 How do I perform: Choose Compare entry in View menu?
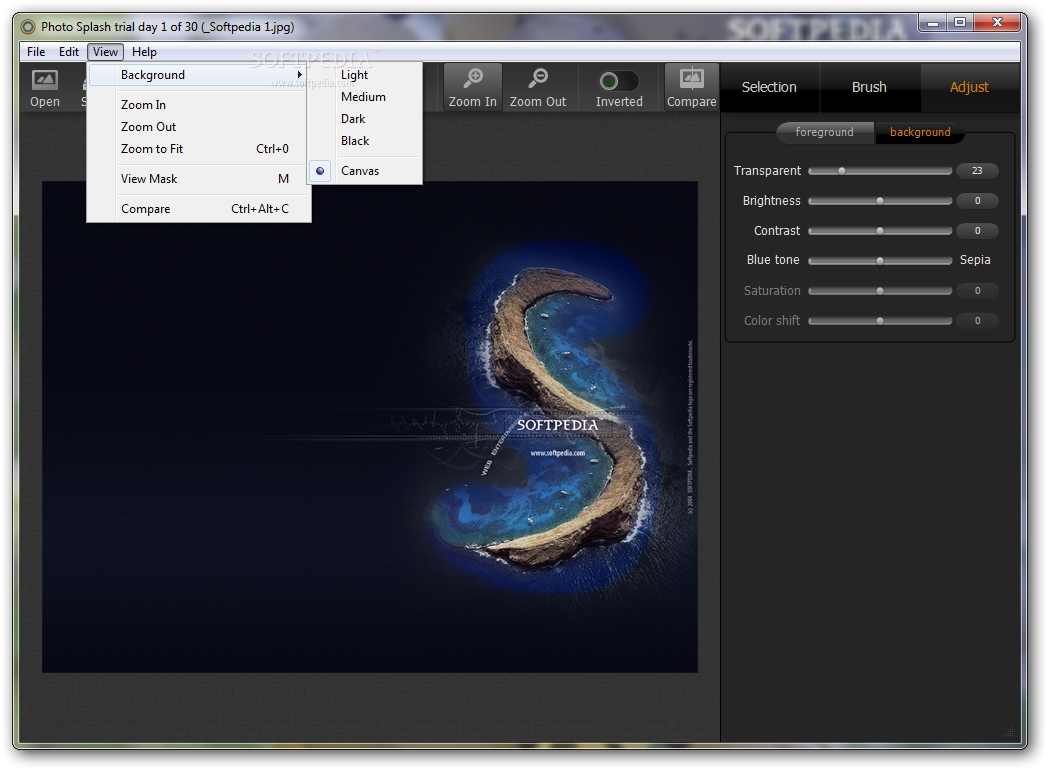(199, 209)
